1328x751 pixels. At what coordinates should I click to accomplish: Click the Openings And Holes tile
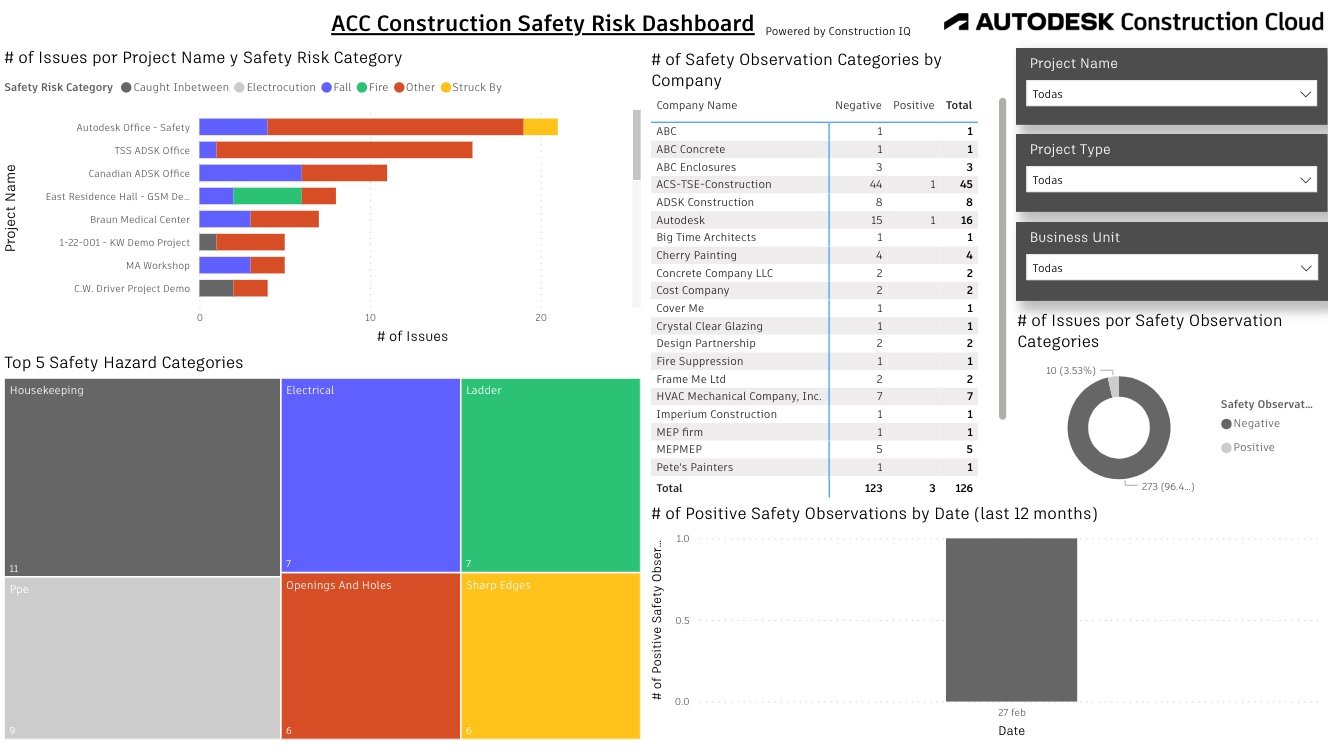click(370, 656)
